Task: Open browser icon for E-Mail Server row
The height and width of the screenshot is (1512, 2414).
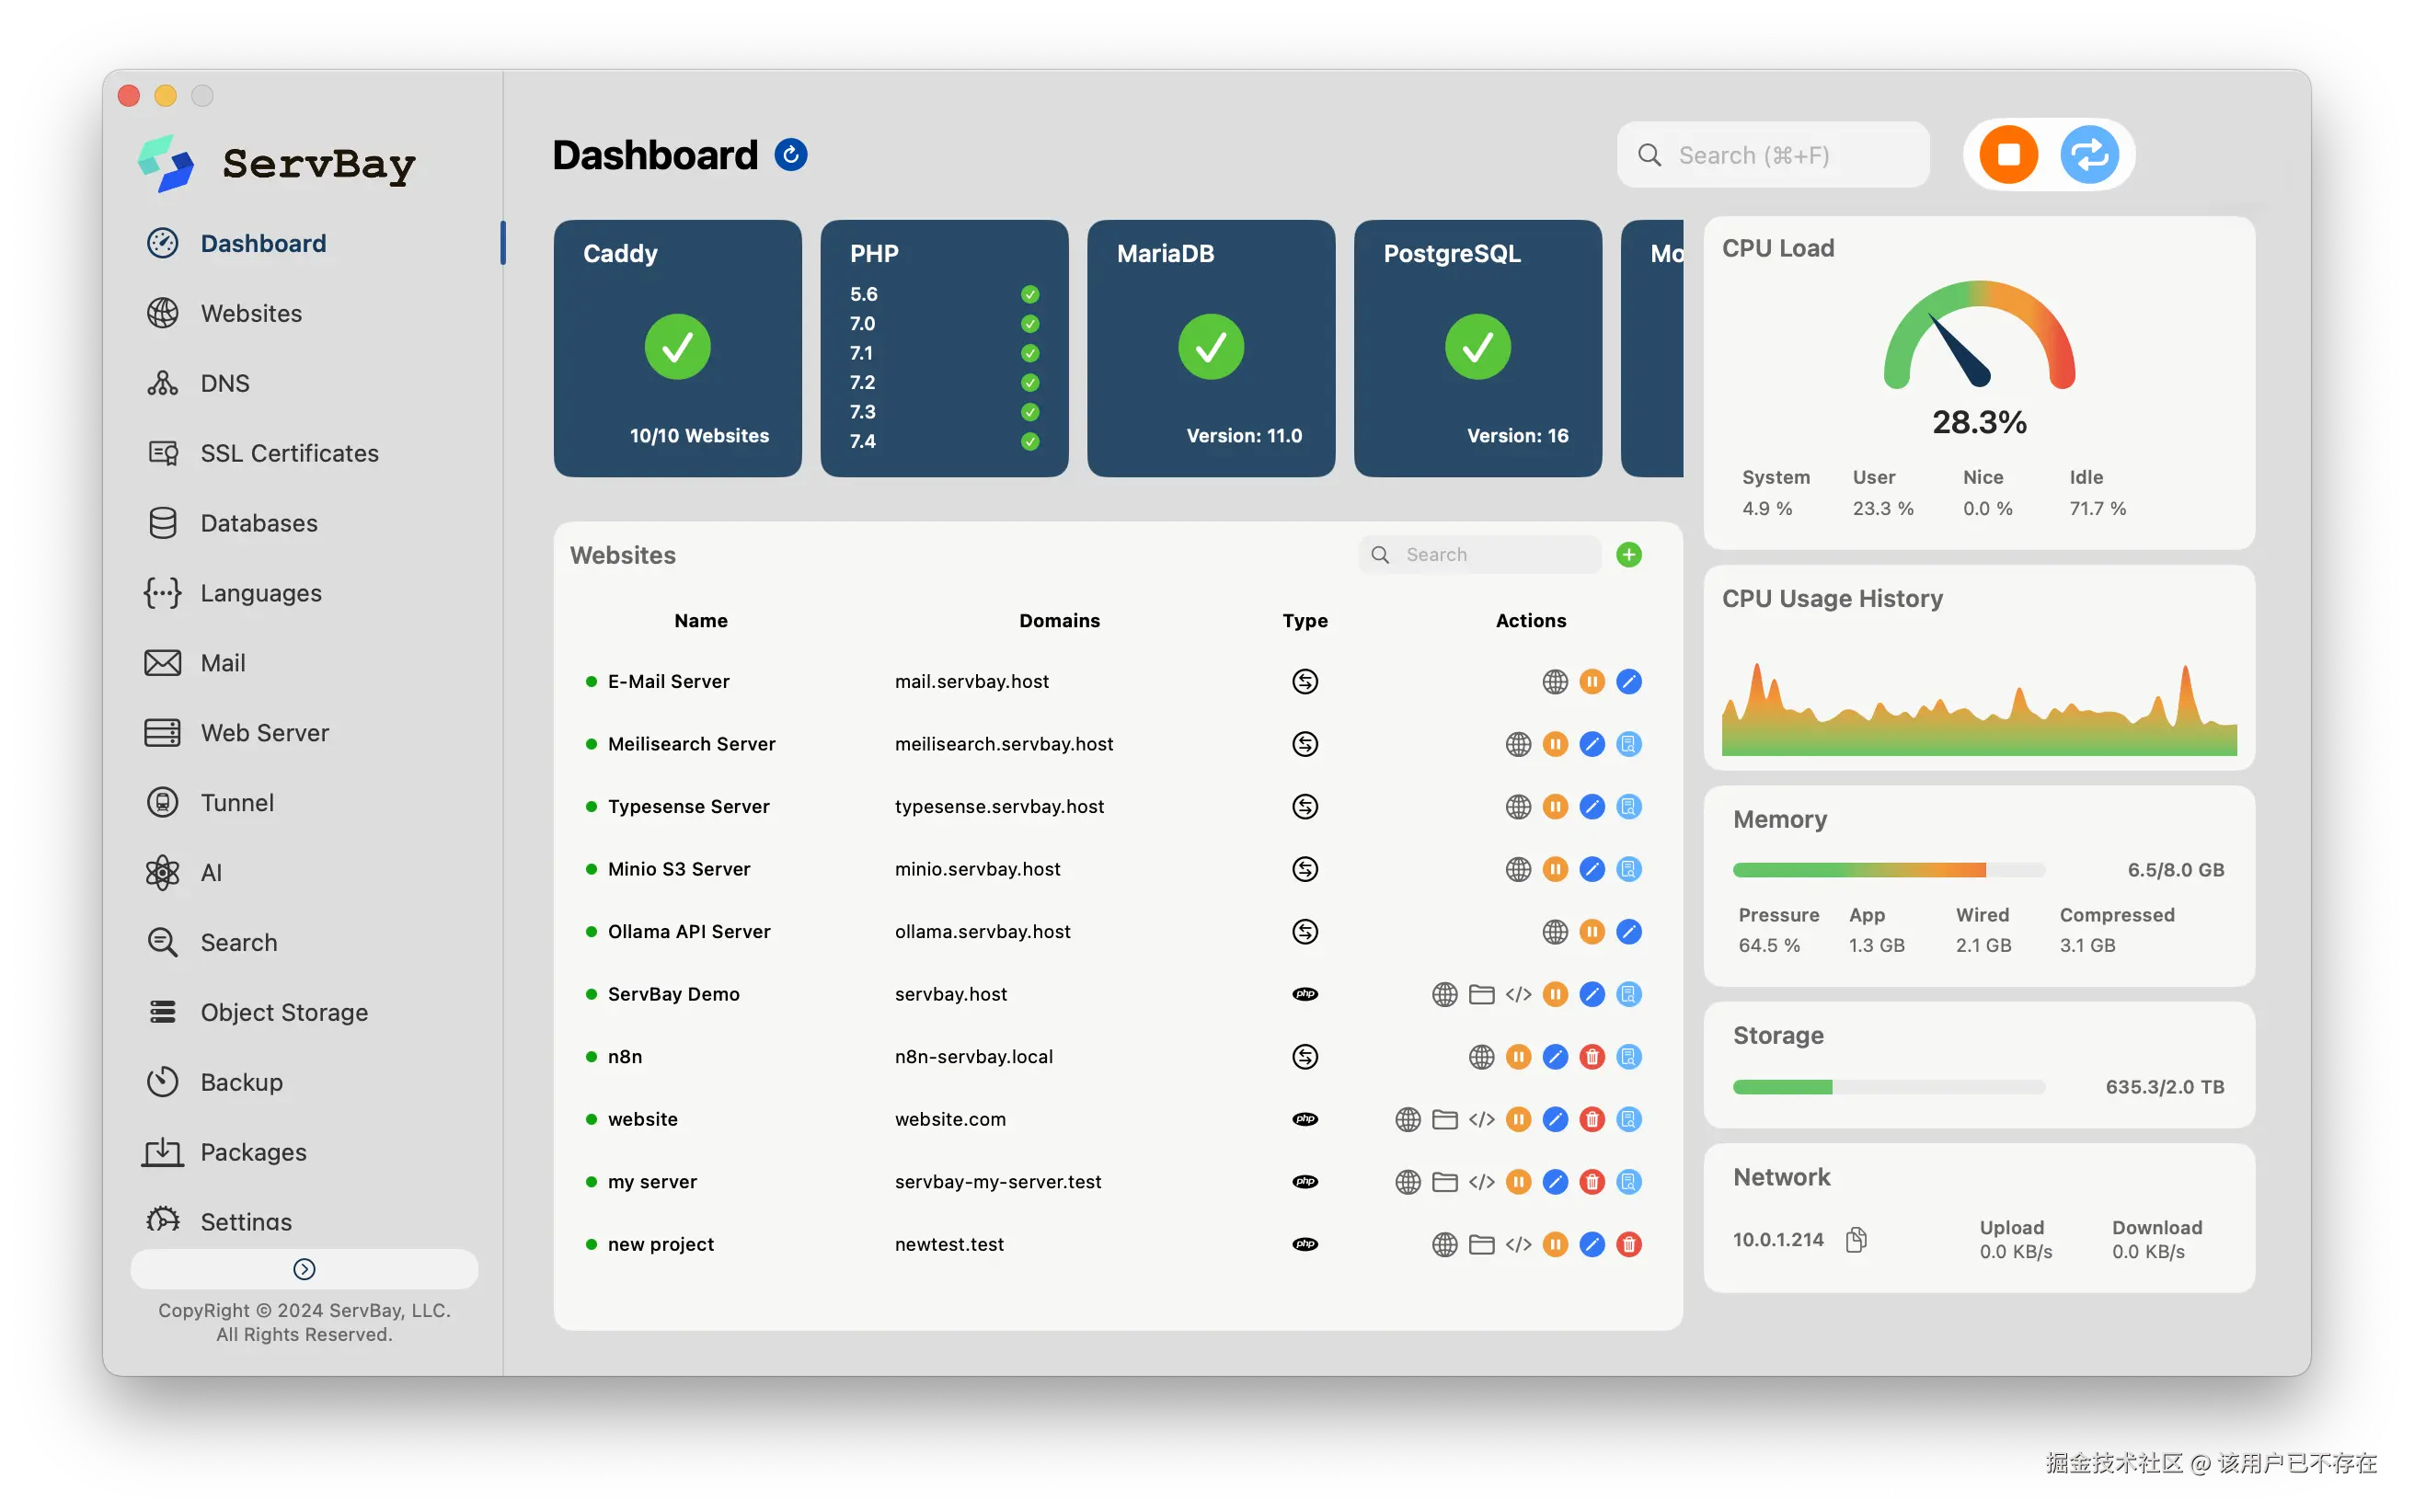Action: point(1554,682)
